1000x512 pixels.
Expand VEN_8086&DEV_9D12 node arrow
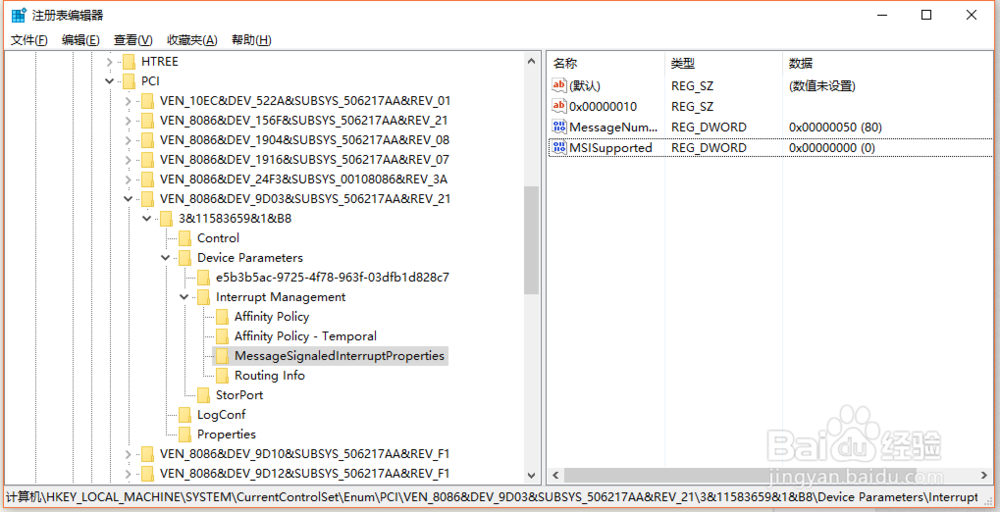[x=128, y=474]
